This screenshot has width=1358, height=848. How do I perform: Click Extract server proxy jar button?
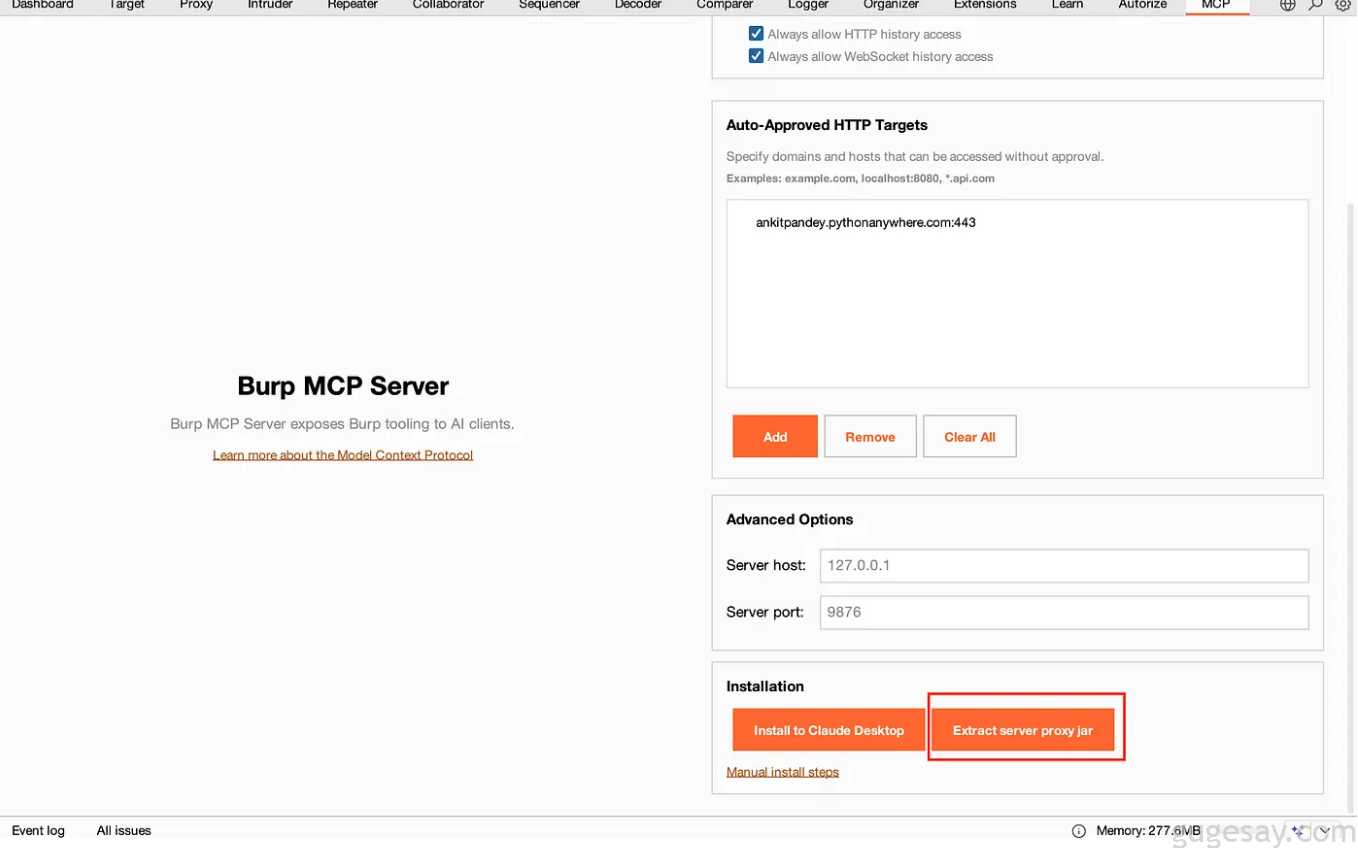point(1022,731)
